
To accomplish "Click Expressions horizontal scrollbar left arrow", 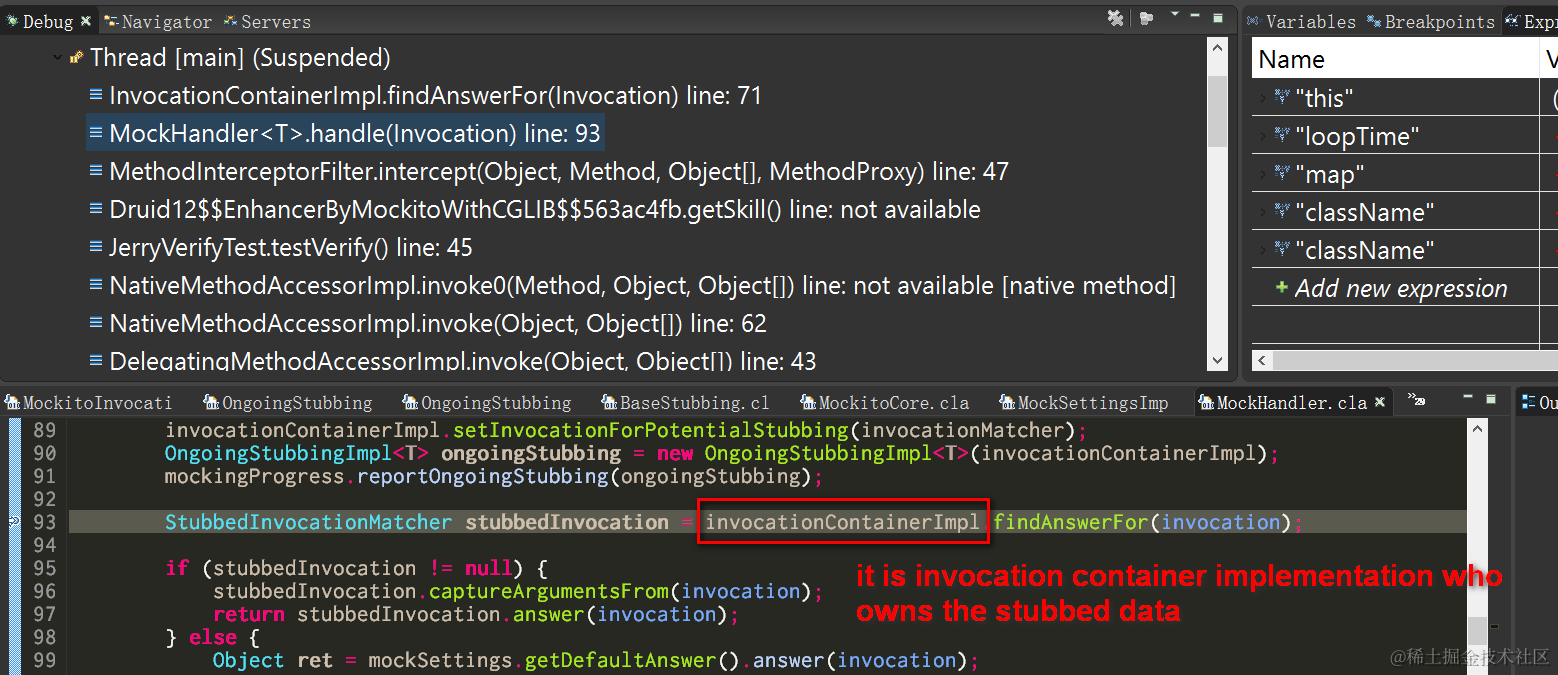I will (x=1263, y=361).
